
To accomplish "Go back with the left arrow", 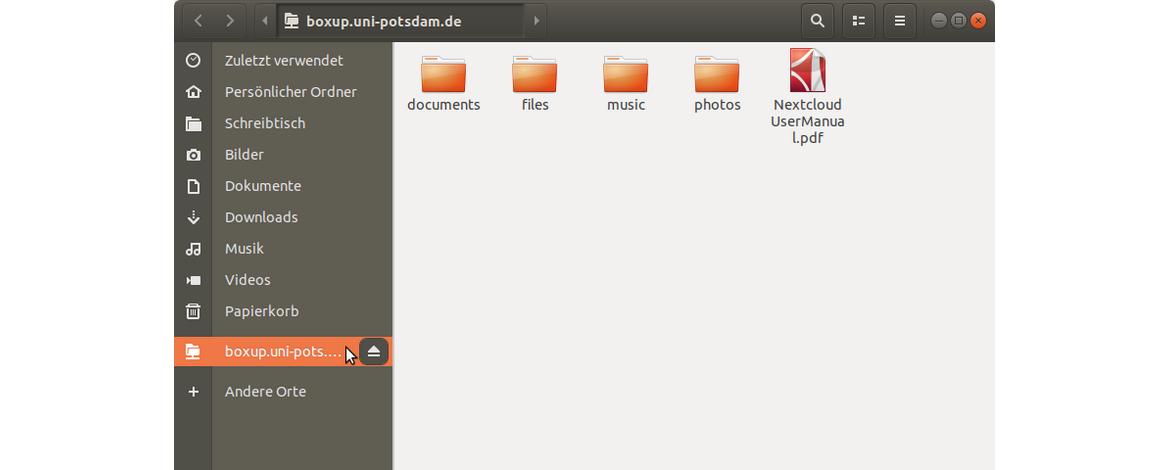I will 198,20.
